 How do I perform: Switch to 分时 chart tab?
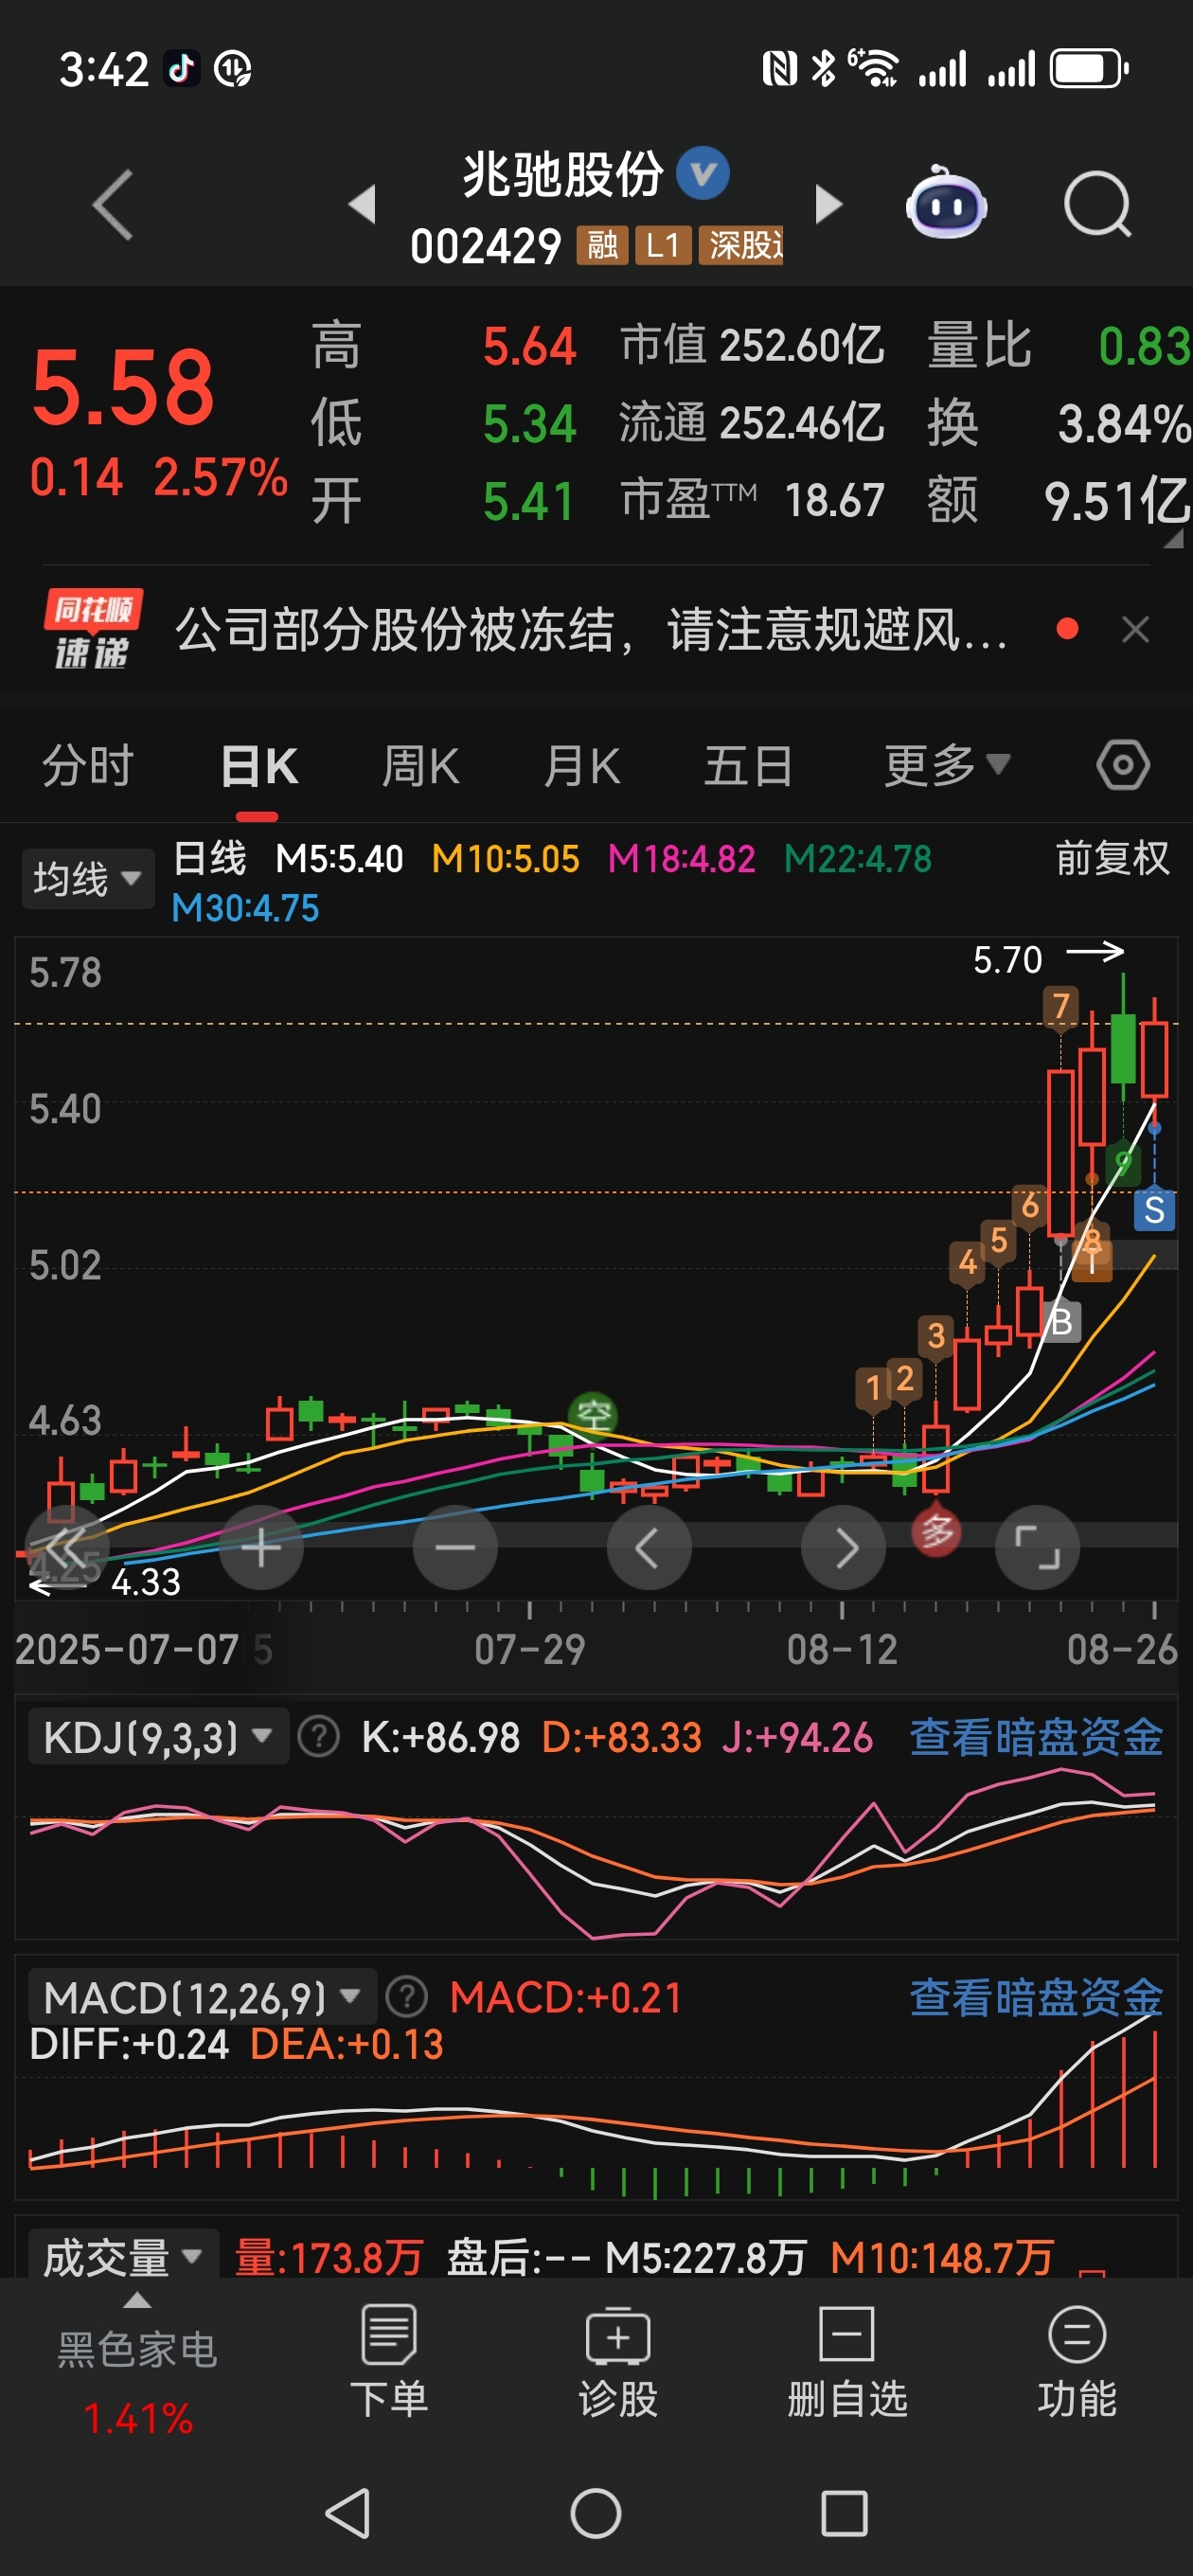tap(88, 767)
